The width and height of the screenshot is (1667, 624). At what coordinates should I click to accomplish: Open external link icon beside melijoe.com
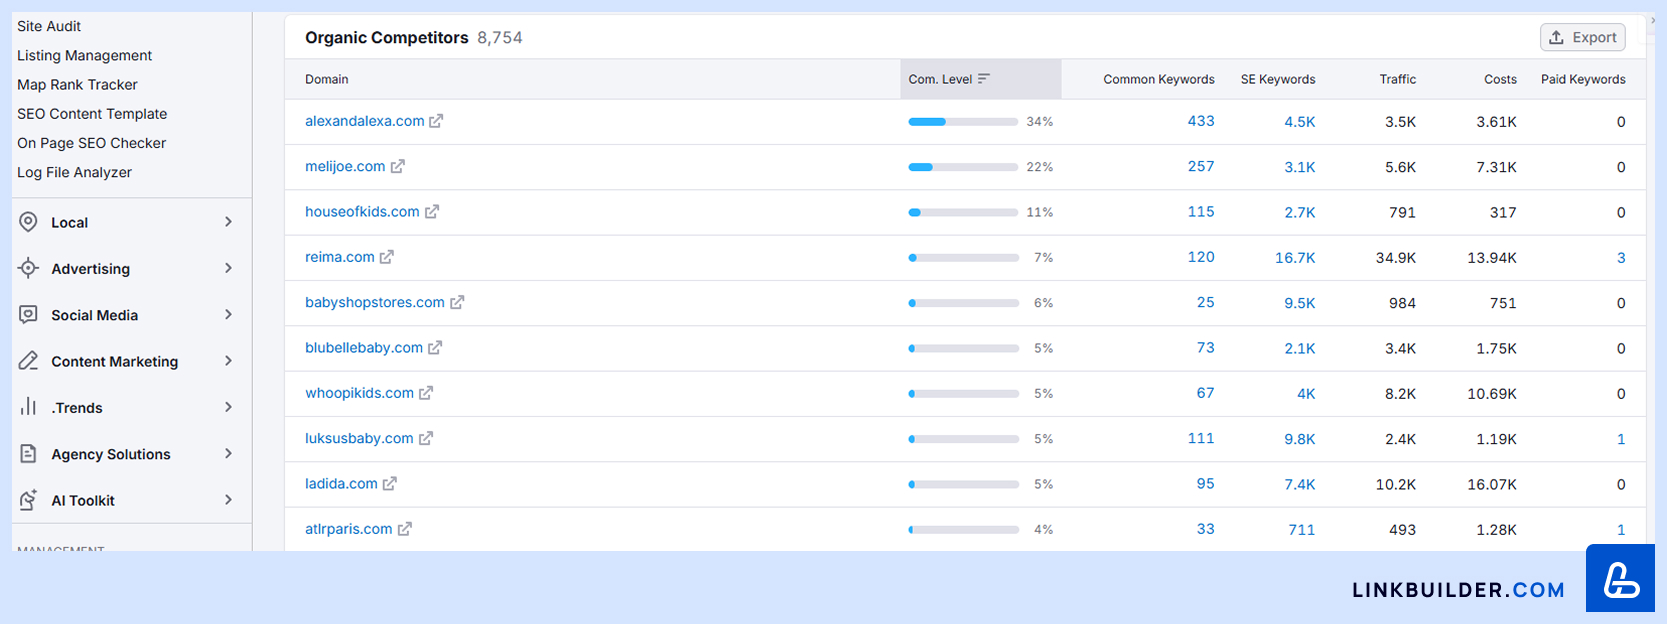(x=397, y=166)
